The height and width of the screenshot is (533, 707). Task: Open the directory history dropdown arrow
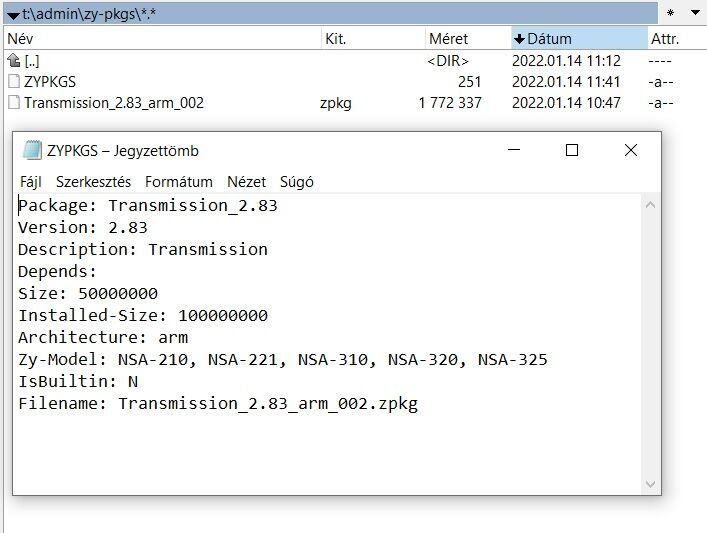[x=13, y=15]
